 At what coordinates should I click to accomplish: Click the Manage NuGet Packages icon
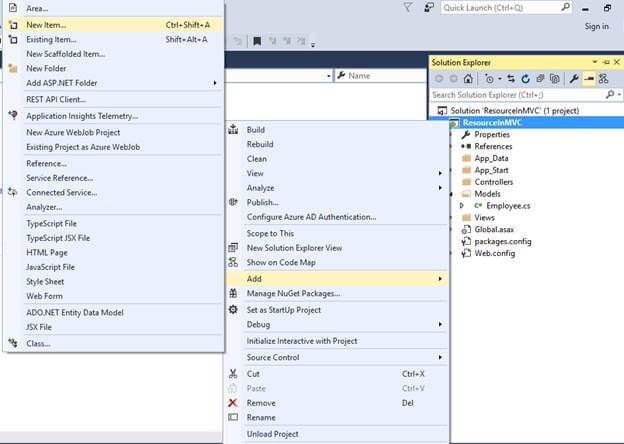[x=233, y=293]
